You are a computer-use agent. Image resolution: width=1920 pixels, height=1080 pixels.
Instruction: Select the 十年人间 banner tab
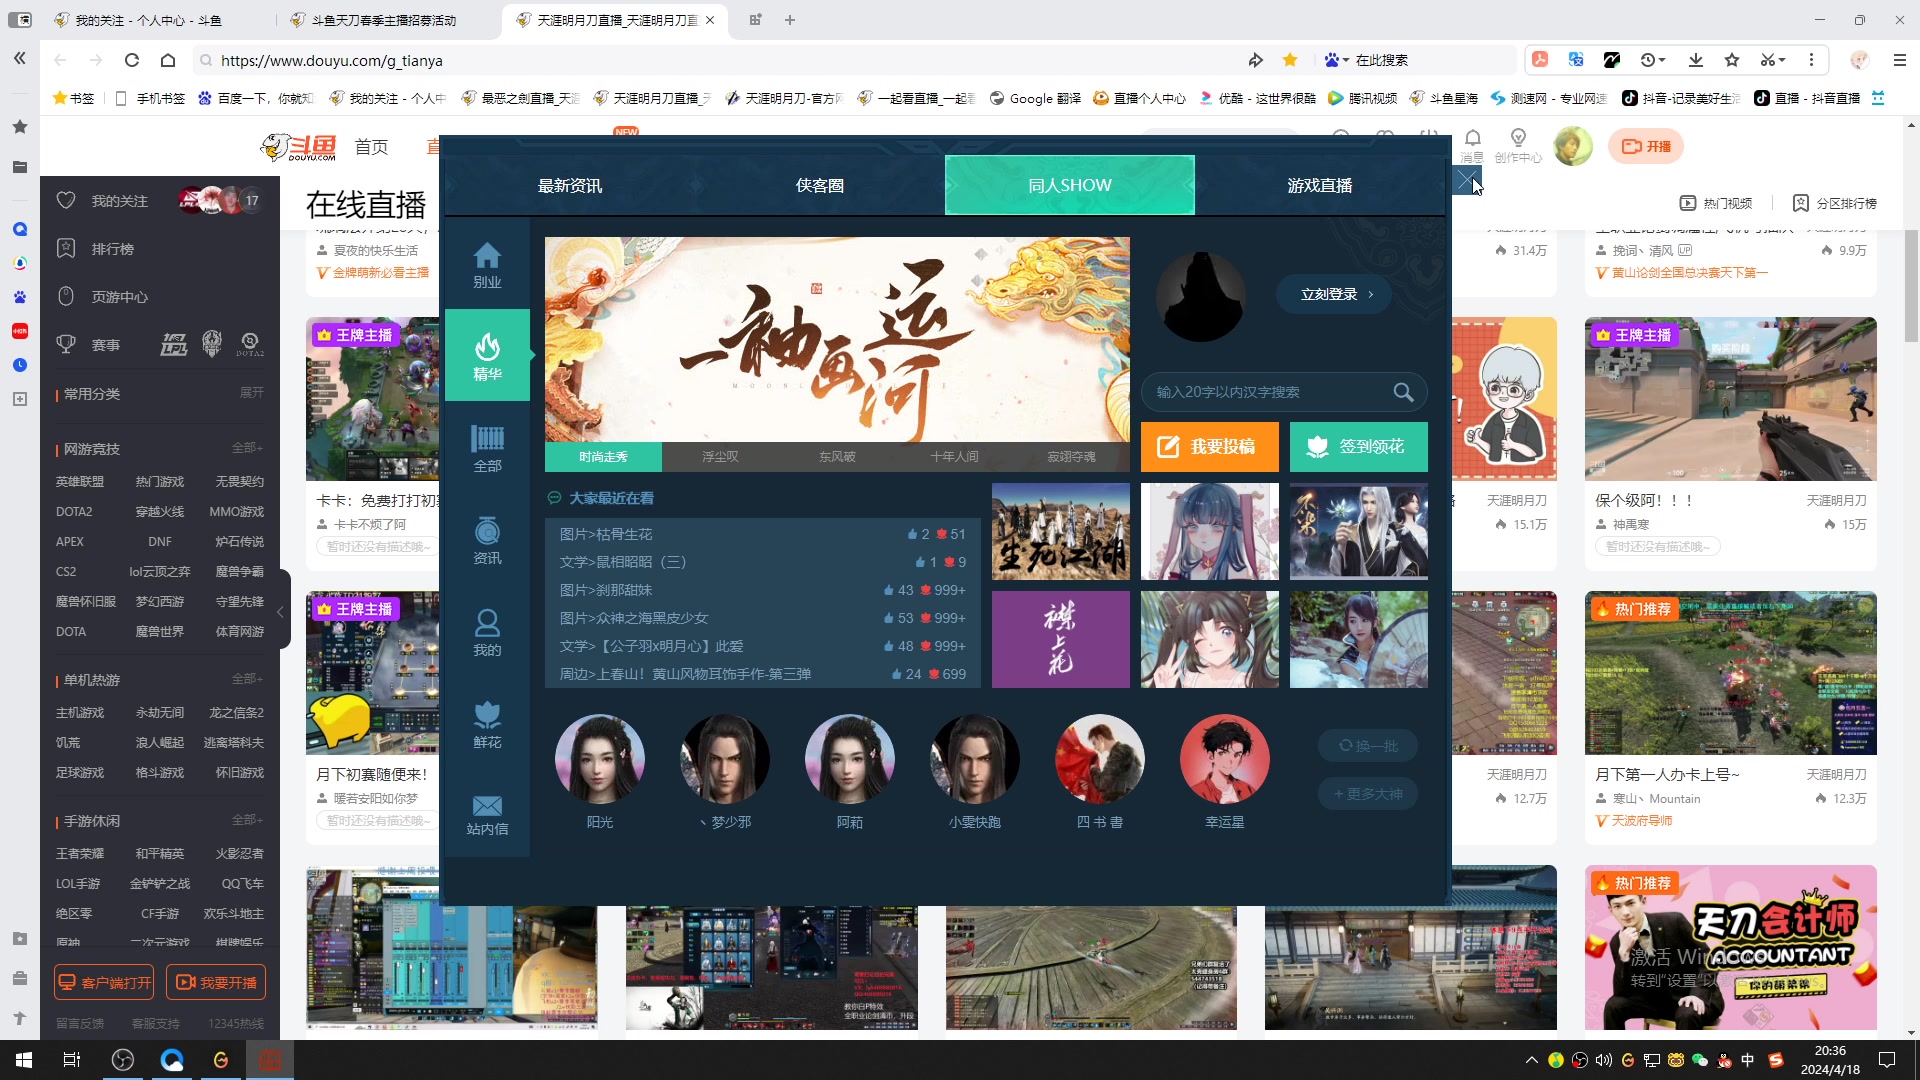point(954,456)
